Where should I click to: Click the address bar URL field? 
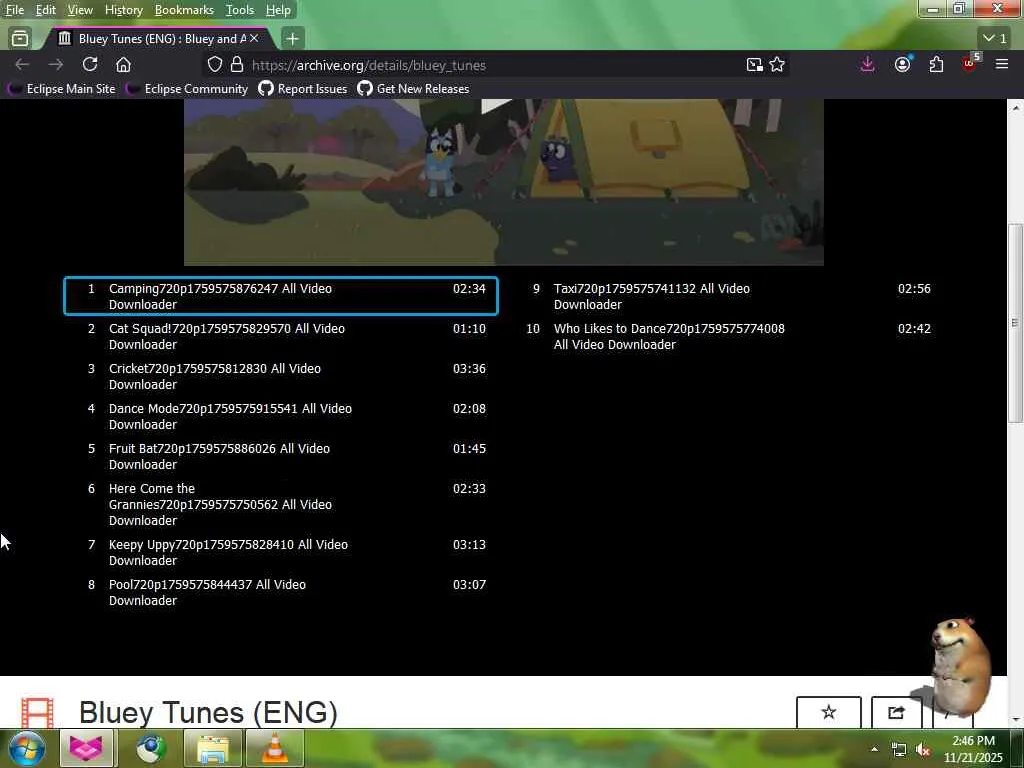pos(496,65)
